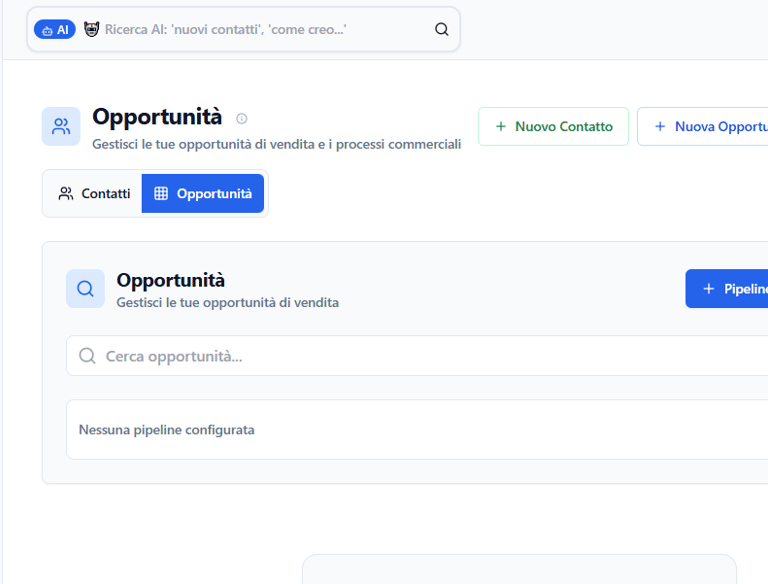Click the blue search icon in Opportunità card
Image resolution: width=768 pixels, height=584 pixels.
85,289
